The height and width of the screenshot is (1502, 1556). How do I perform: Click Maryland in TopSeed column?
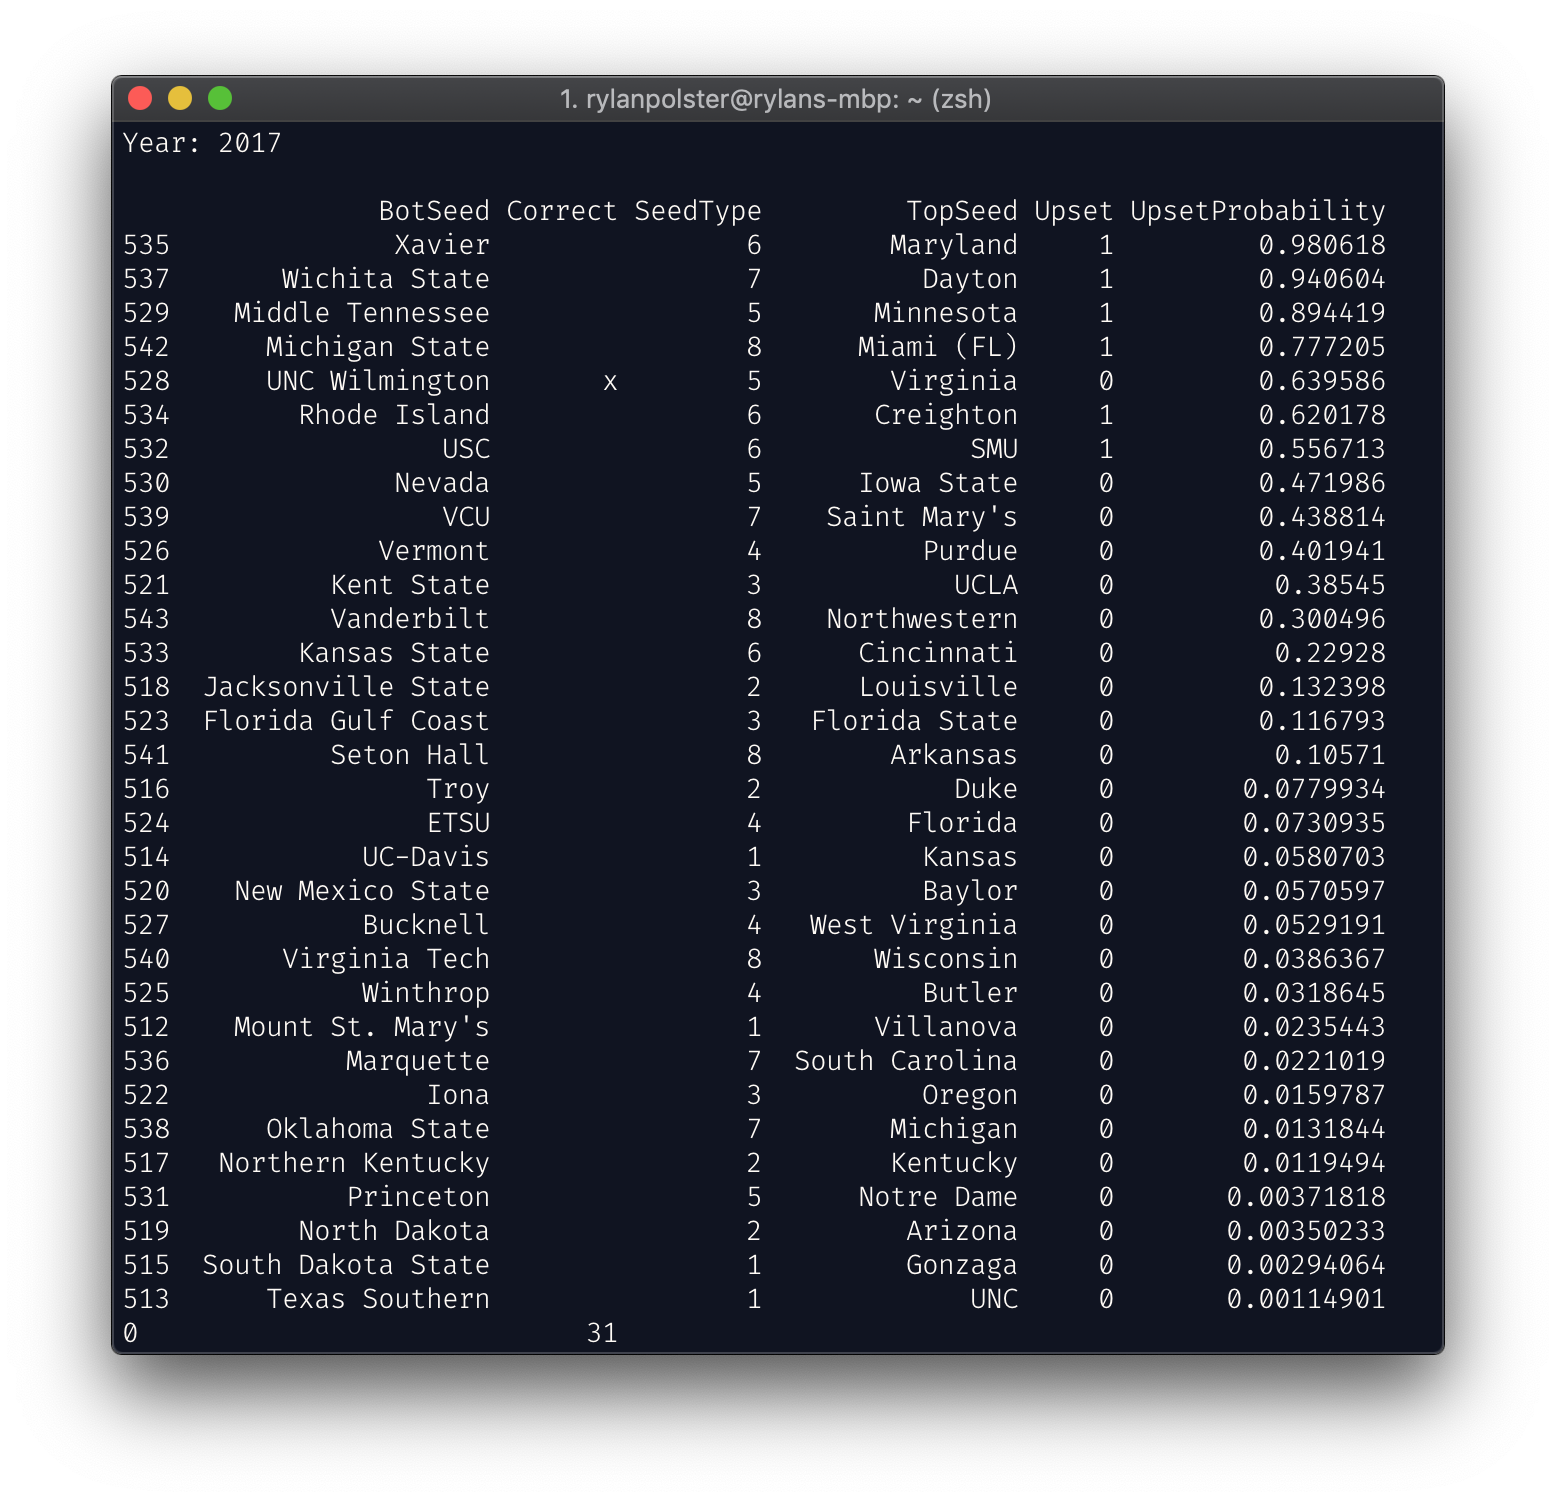[x=954, y=245]
